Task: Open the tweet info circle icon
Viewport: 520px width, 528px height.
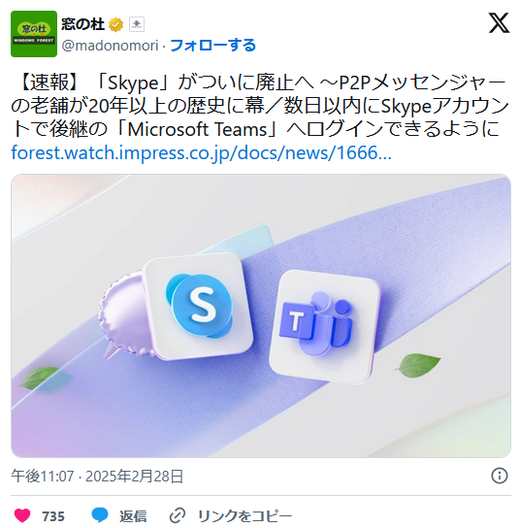Action: pyautogui.click(x=499, y=476)
